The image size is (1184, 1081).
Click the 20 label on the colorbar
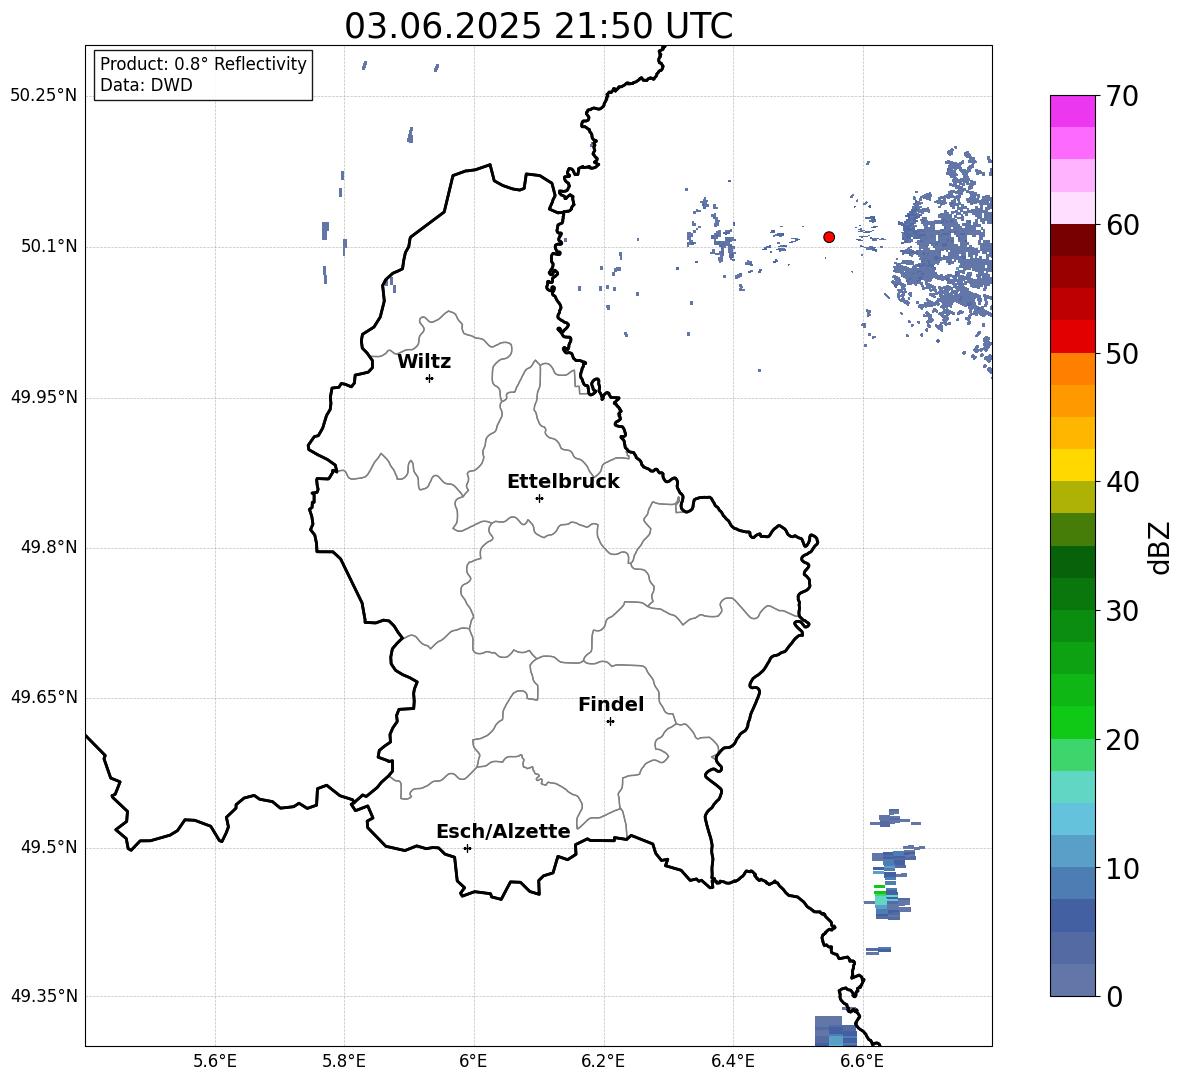pyautogui.click(x=1122, y=740)
